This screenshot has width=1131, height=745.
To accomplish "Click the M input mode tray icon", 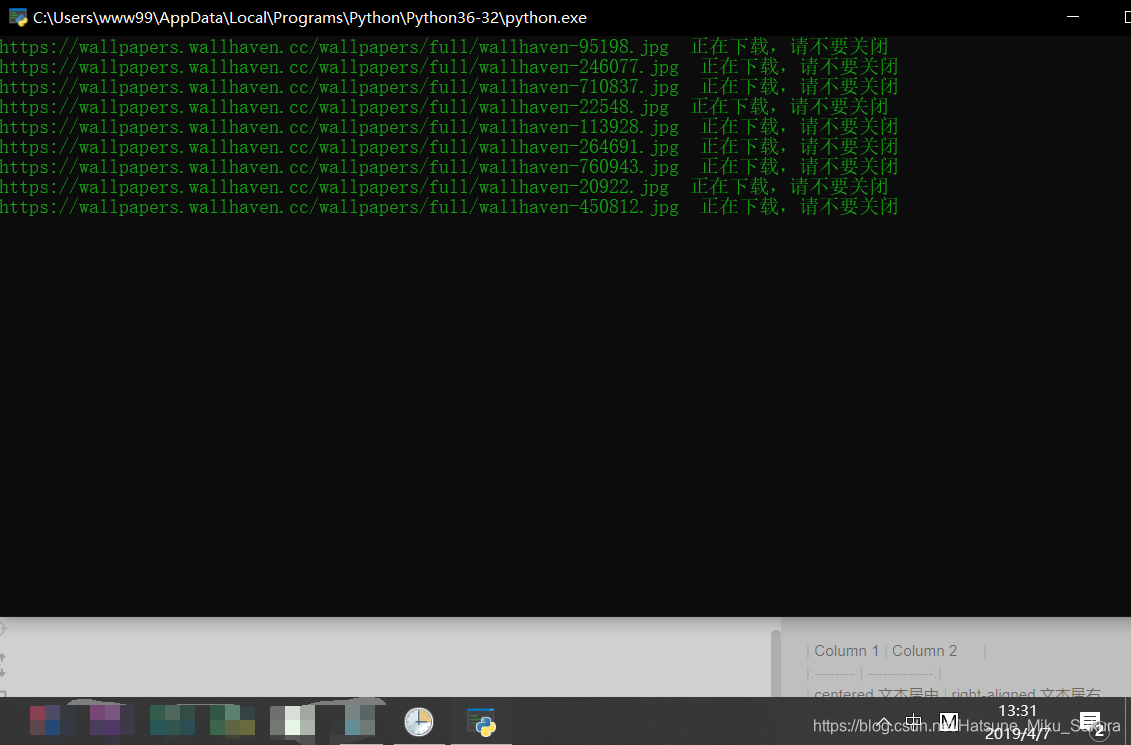I will (x=949, y=721).
